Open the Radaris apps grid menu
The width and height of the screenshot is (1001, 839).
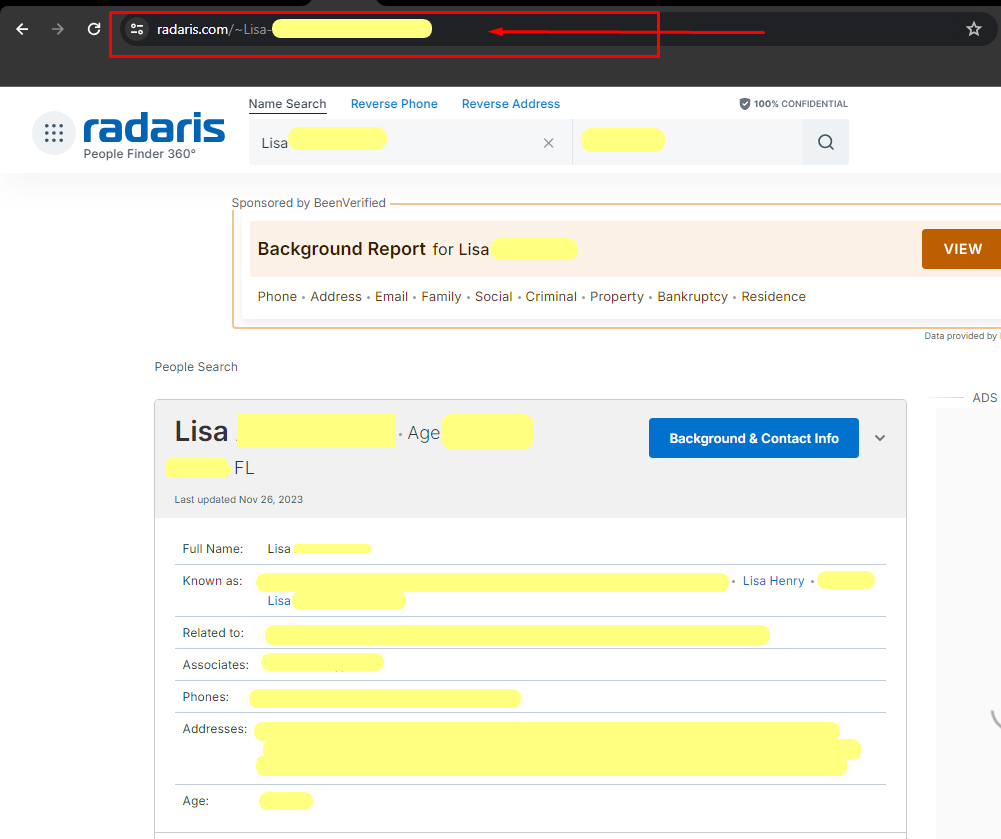(54, 133)
